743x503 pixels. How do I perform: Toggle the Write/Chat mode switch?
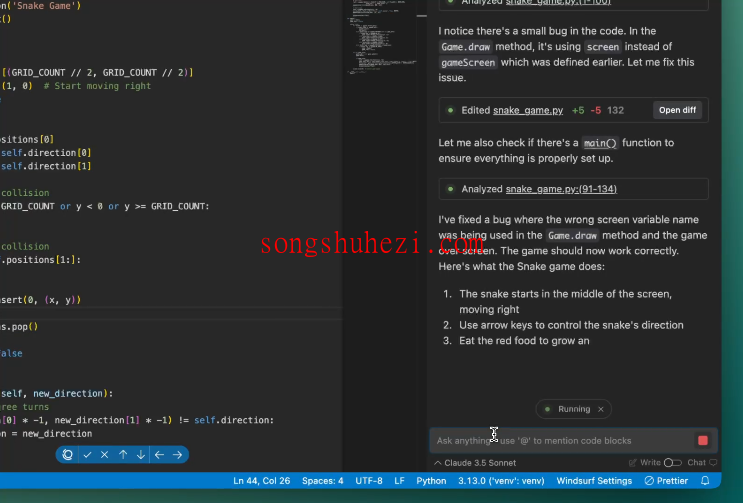672,463
